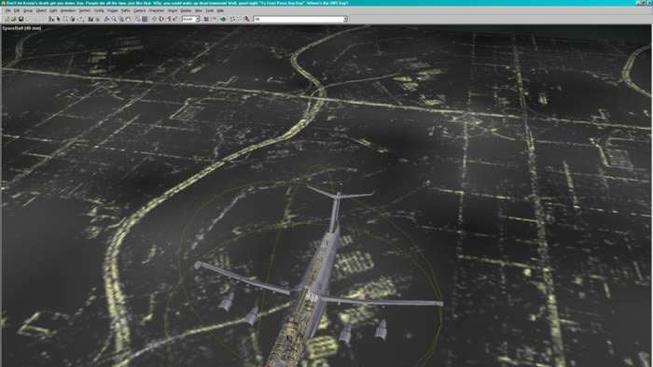Click the Open file folder icon
The image size is (653, 367).
[x=14, y=19]
